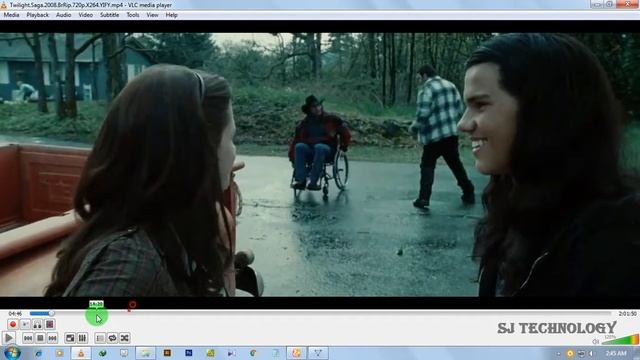Open the Video menu
The image size is (640, 360).
(x=85, y=15)
